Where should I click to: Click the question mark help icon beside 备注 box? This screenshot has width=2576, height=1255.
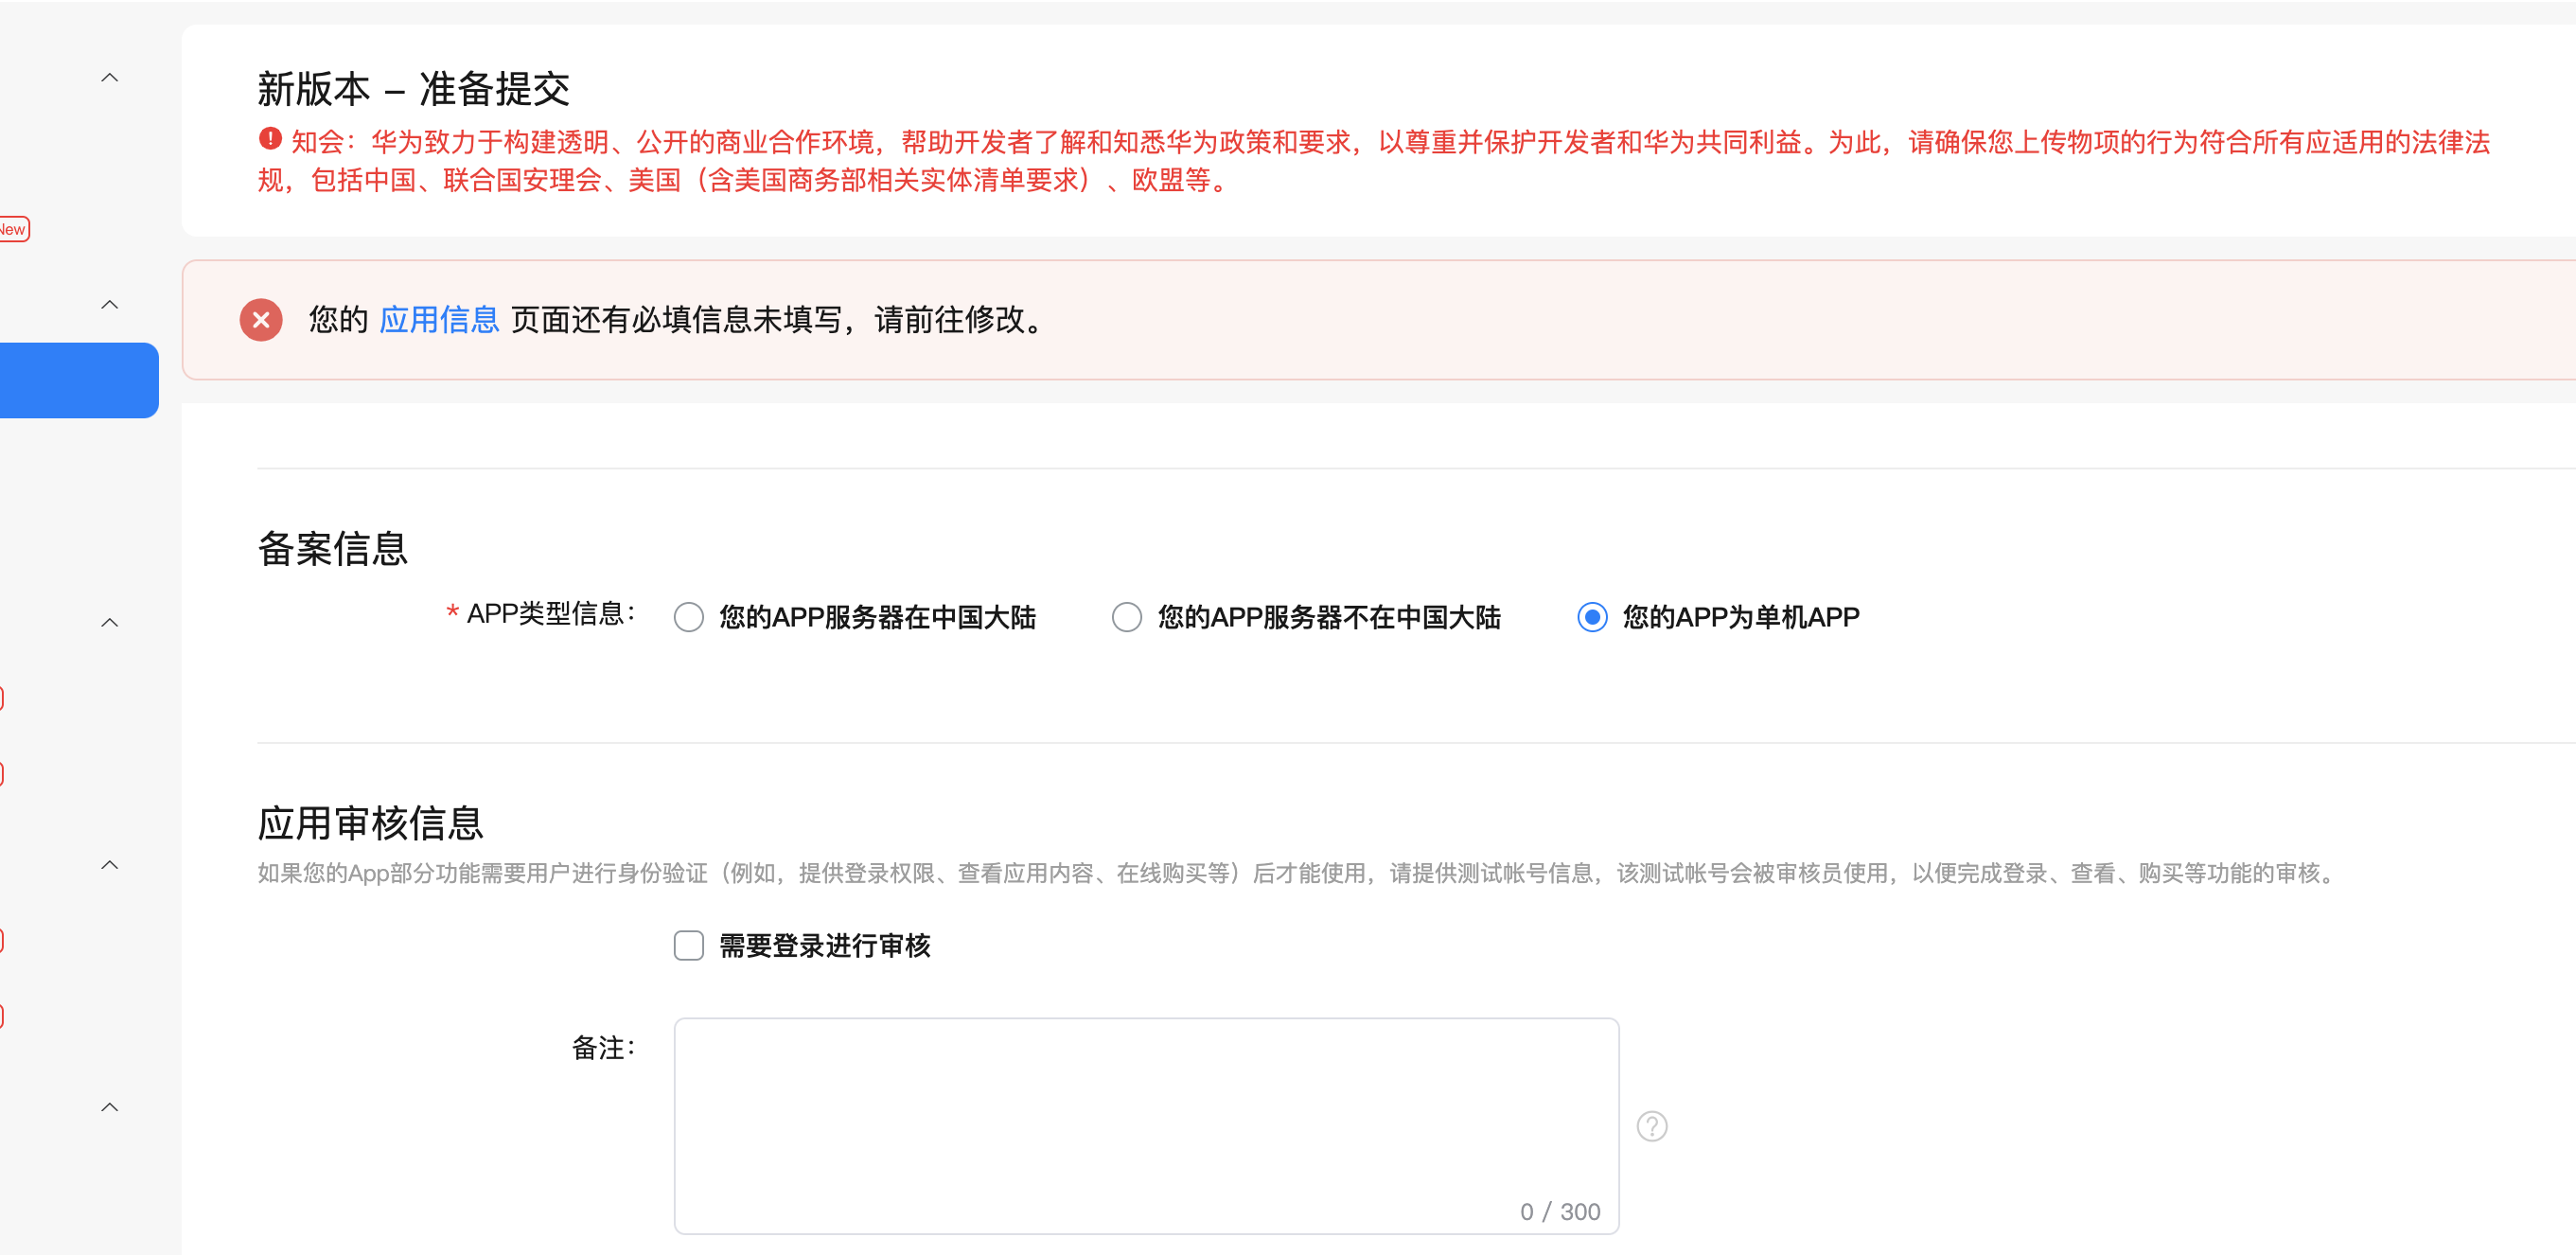[x=1651, y=1126]
